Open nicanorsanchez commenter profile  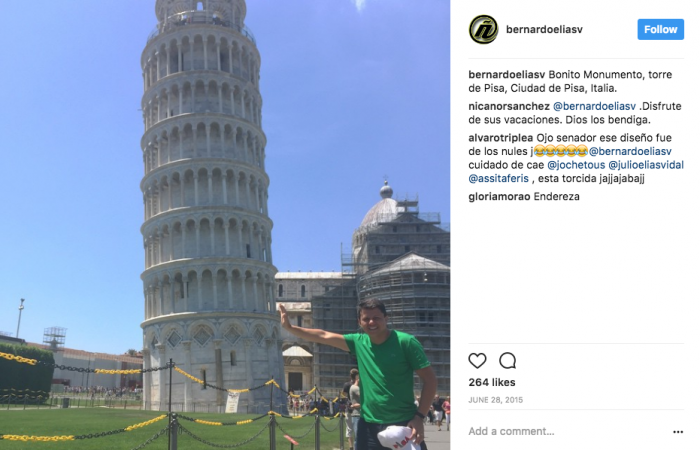pos(509,106)
